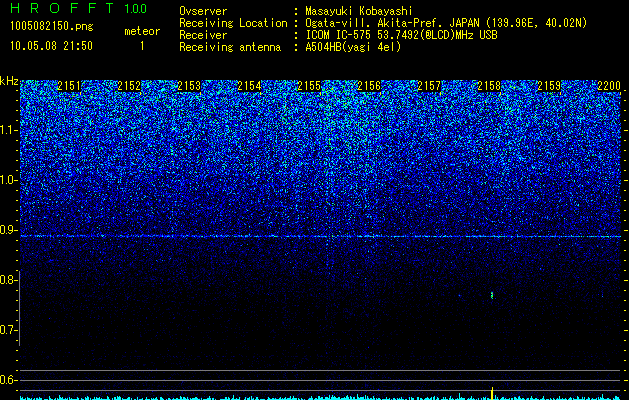Click the 0.8 kHz axis label
Screen dimensions: 629x400
tap(8, 280)
